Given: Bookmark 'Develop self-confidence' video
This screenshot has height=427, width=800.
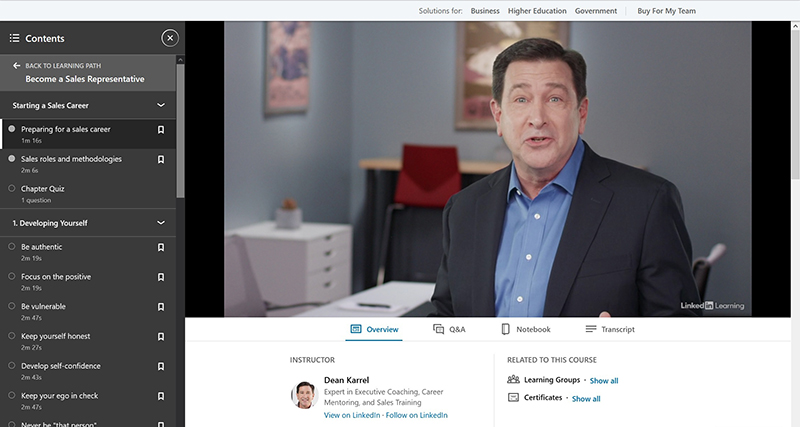Looking at the screenshot, I should (x=161, y=366).
